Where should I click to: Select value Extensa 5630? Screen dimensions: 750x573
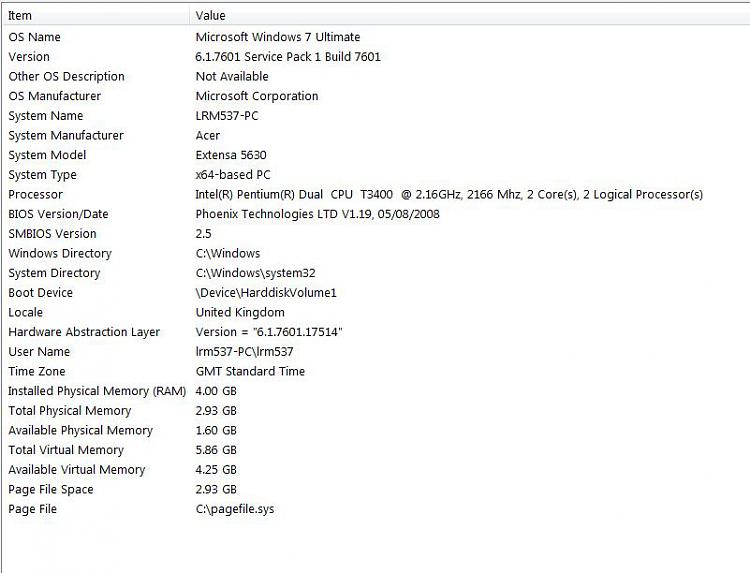(x=231, y=155)
